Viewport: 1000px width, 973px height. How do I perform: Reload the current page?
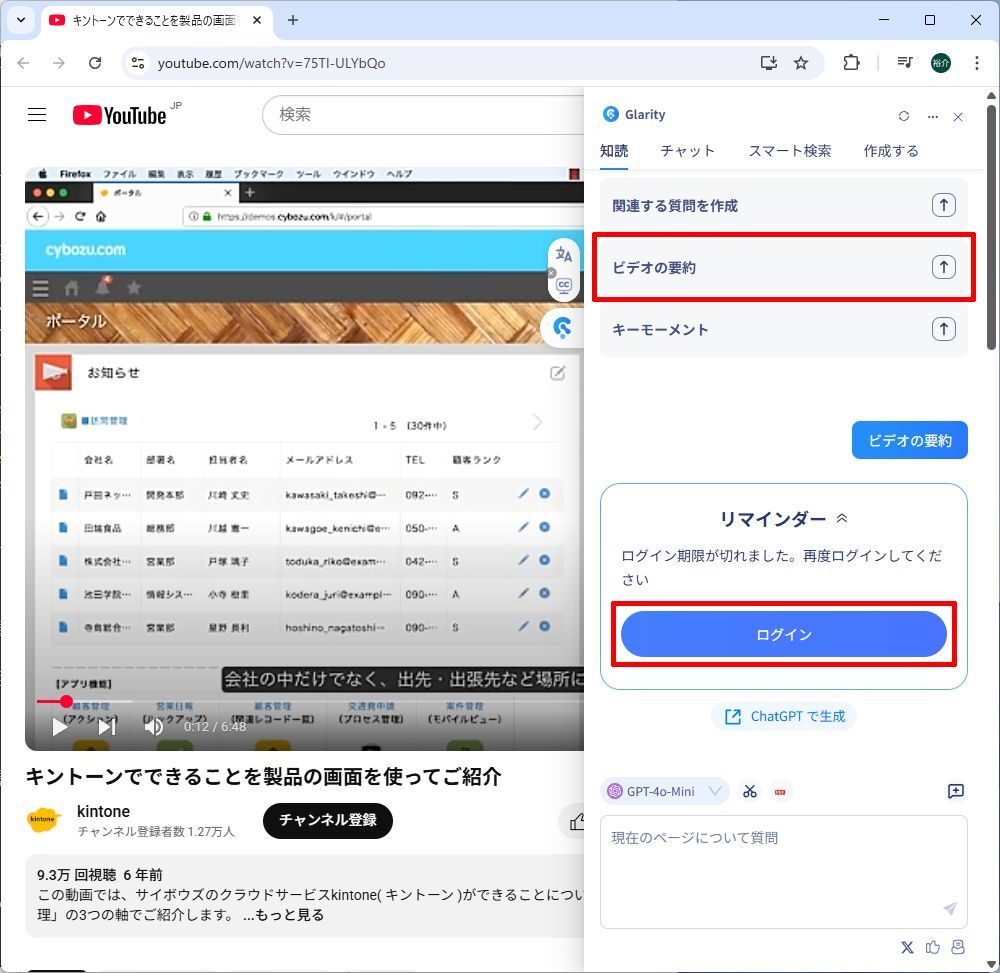click(95, 62)
